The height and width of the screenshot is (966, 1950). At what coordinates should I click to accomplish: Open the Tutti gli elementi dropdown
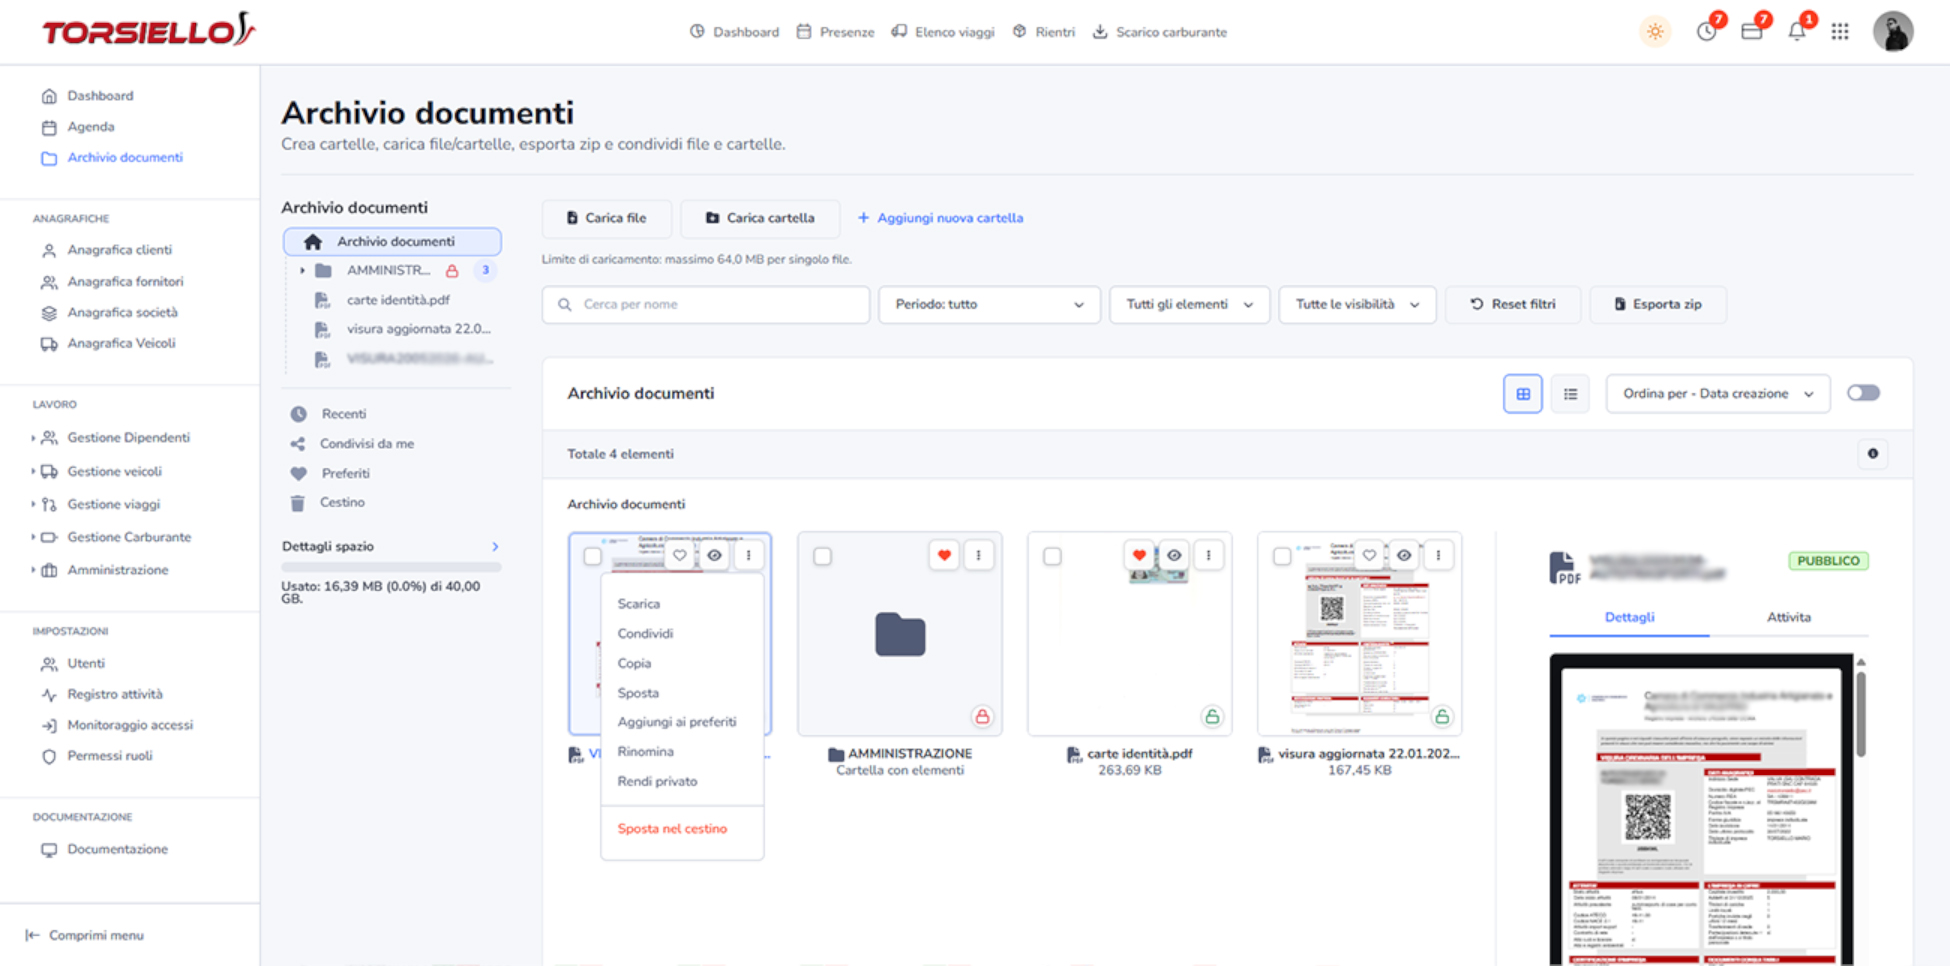pyautogui.click(x=1189, y=304)
